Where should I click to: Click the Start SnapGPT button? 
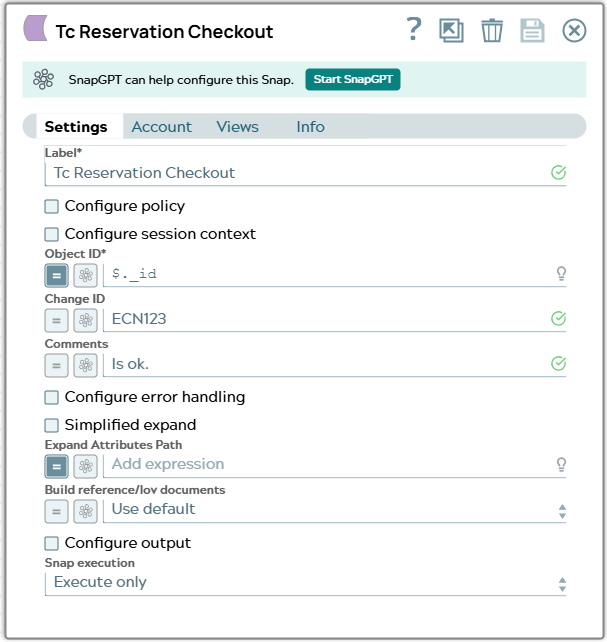353,79
